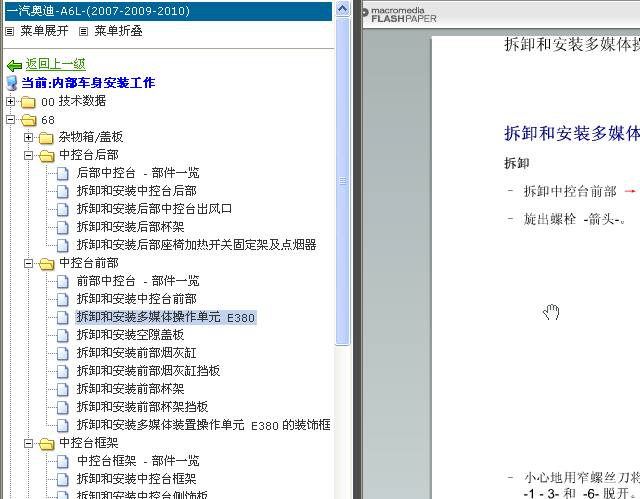Select the 中控台前部 folder label

pyautogui.click(x=89, y=263)
